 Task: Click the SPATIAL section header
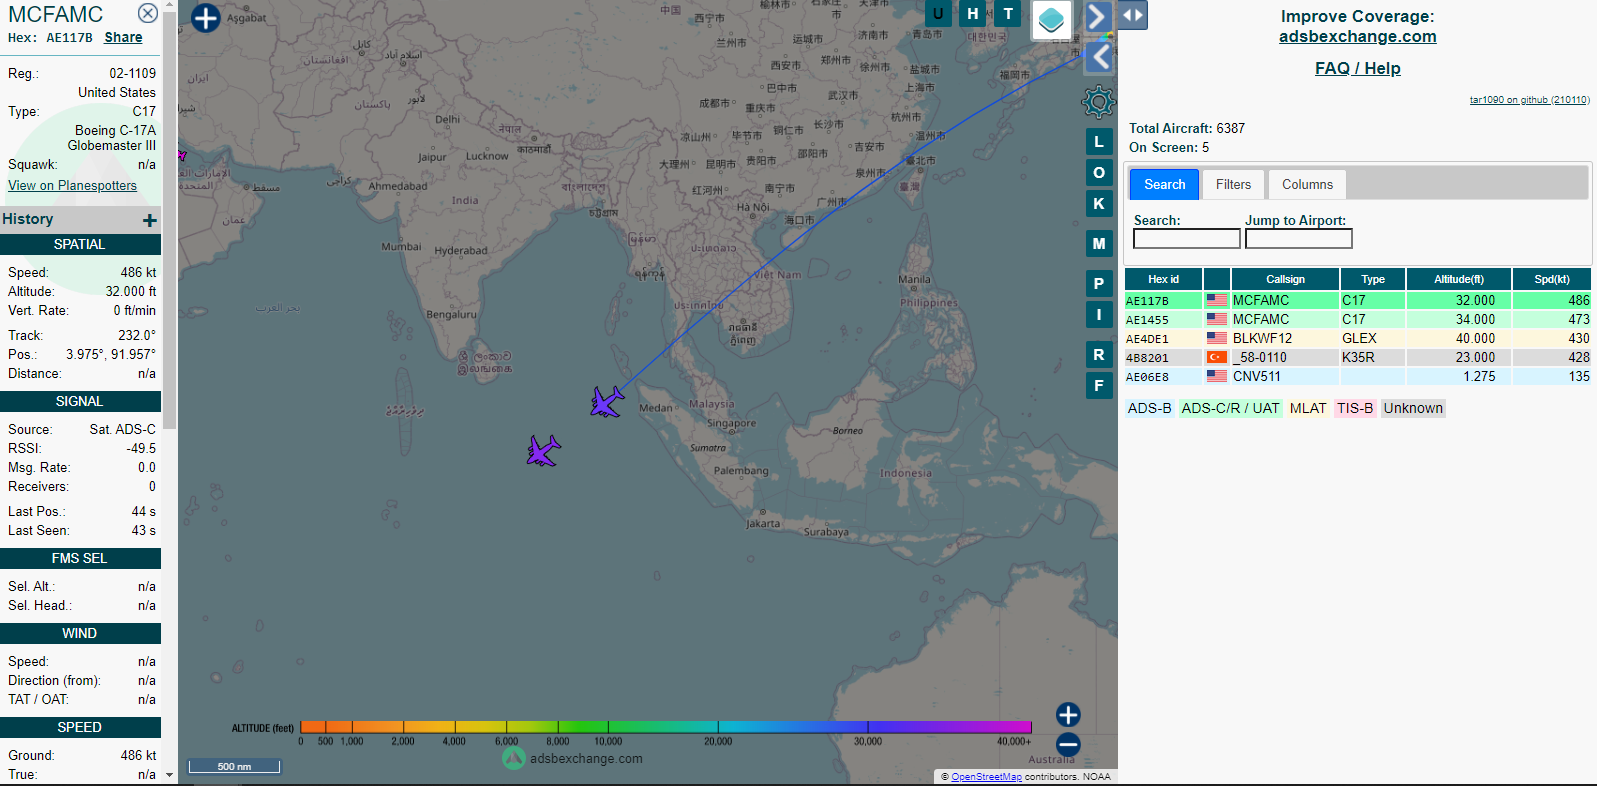click(80, 244)
